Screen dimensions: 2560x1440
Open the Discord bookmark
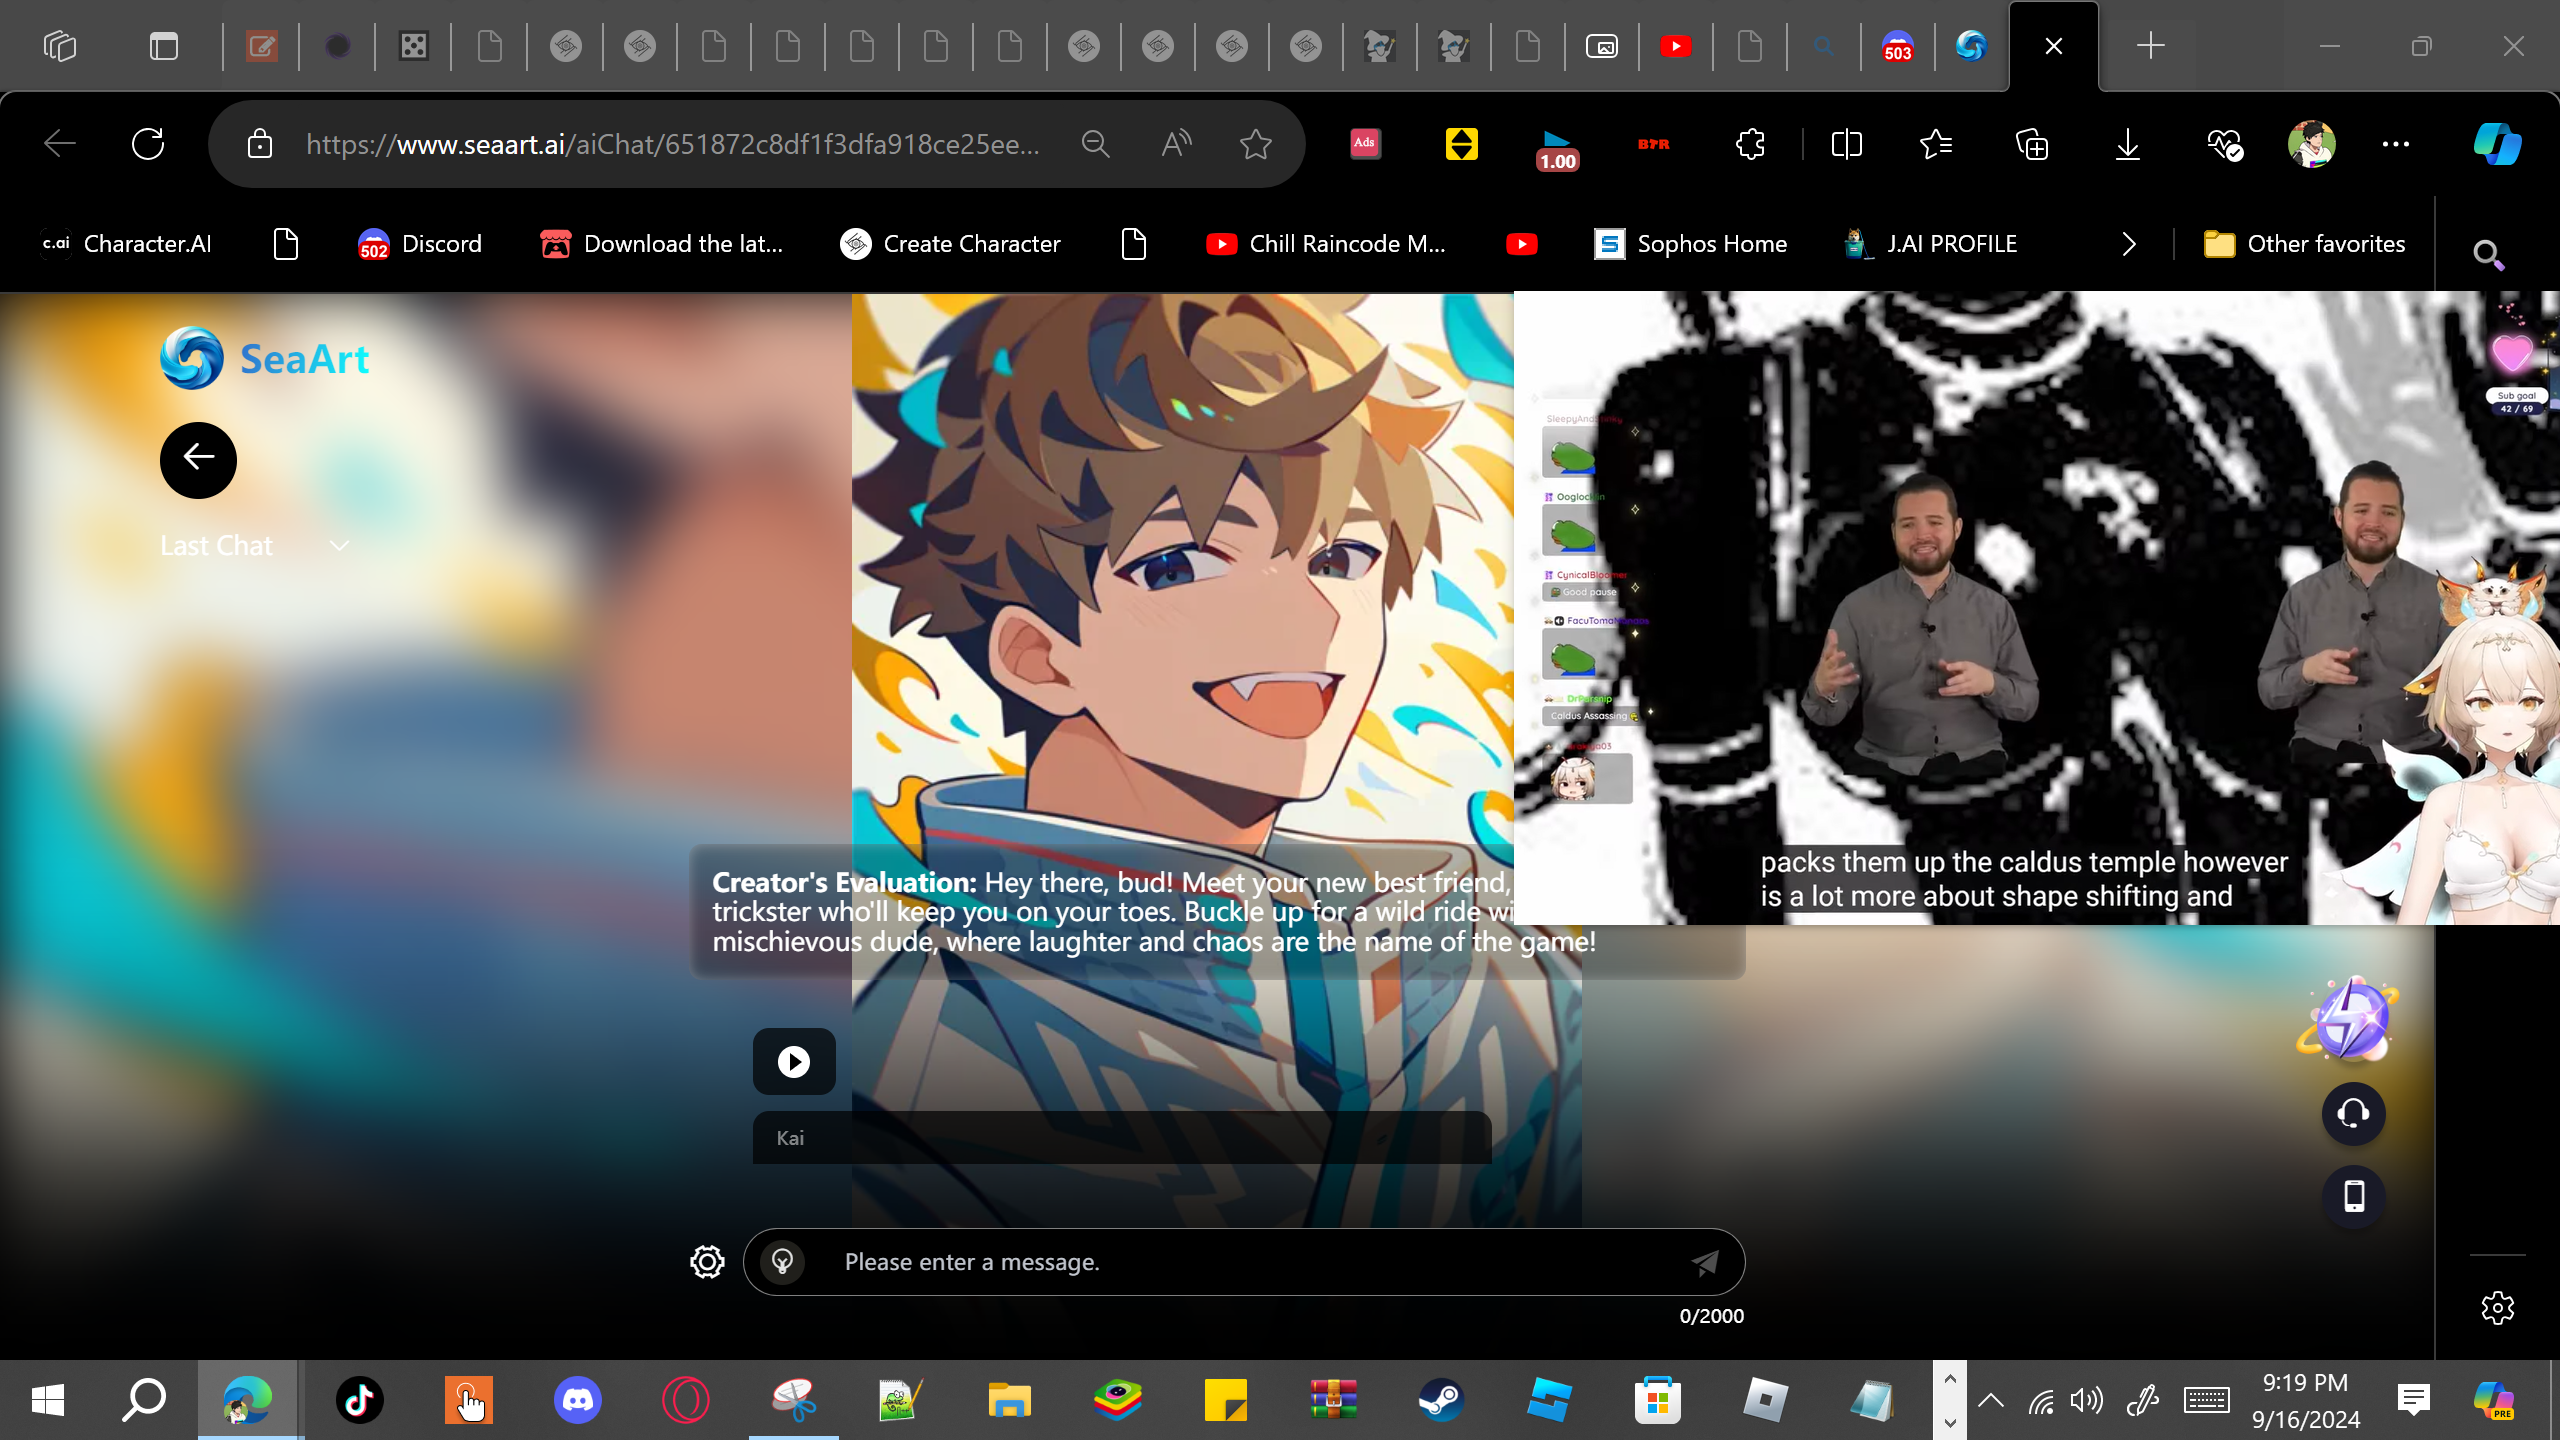click(x=420, y=244)
